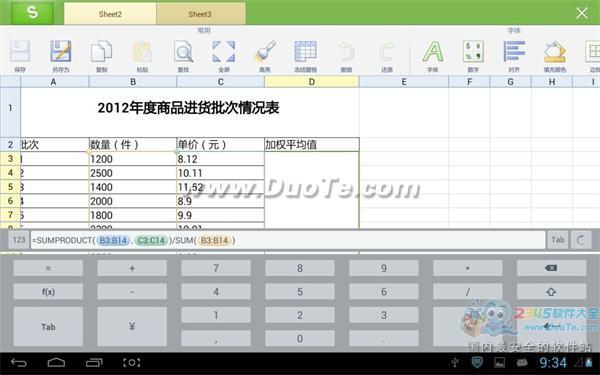Tap the 2 key on the keypad
This screenshot has width=600, height=375.
(x=300, y=315)
